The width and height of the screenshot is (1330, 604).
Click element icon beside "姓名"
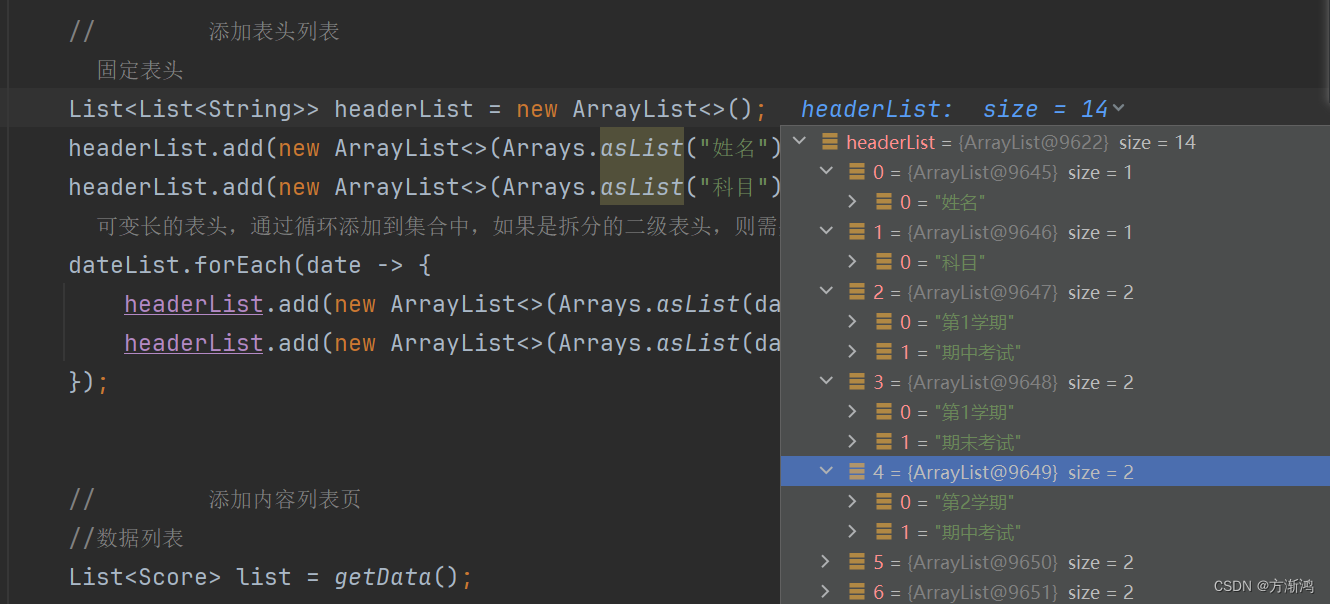884,202
